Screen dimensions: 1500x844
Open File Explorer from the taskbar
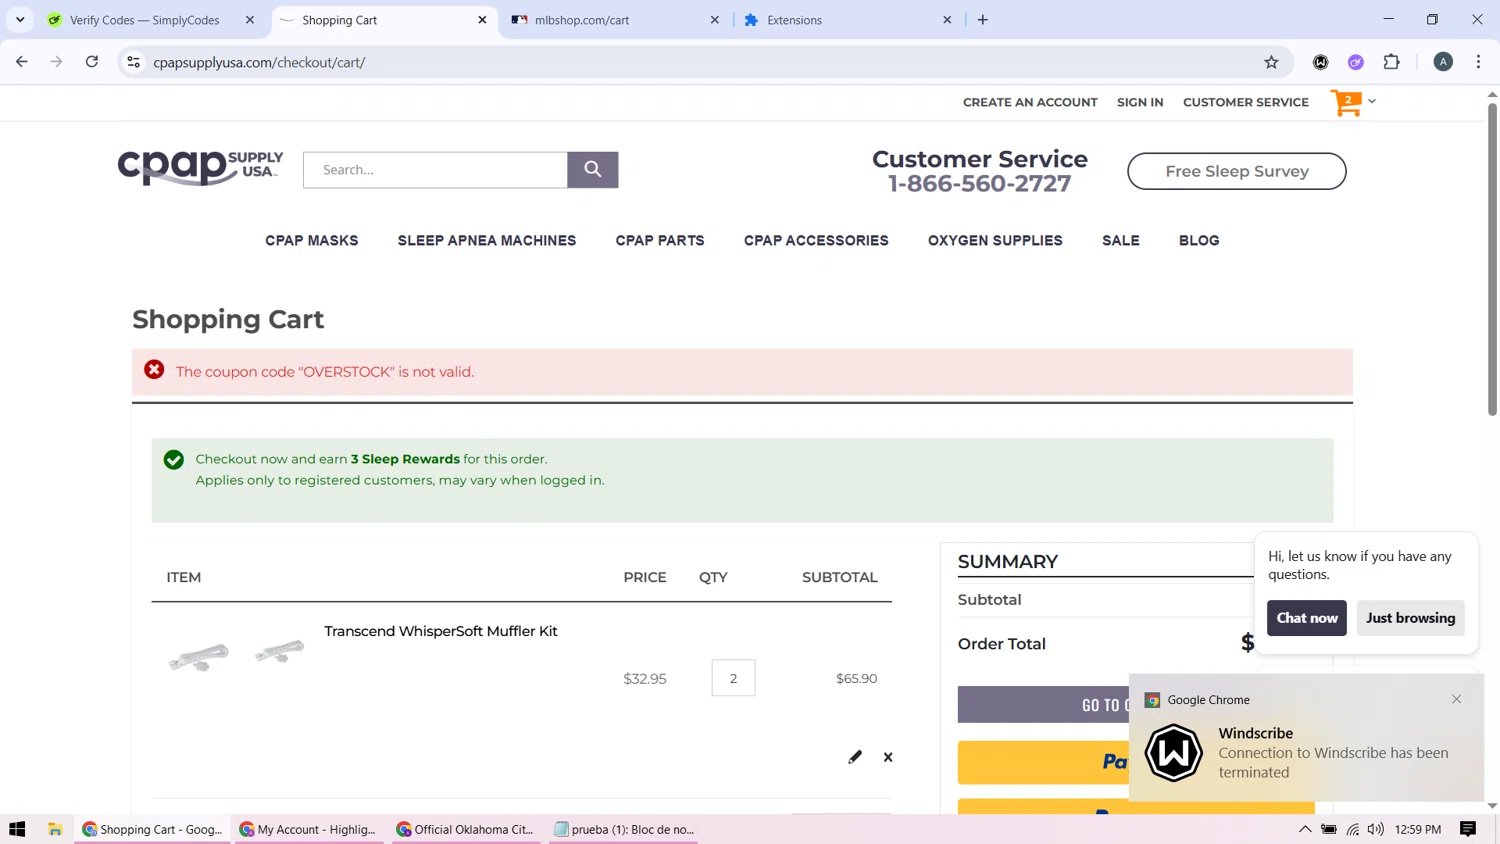click(x=55, y=829)
